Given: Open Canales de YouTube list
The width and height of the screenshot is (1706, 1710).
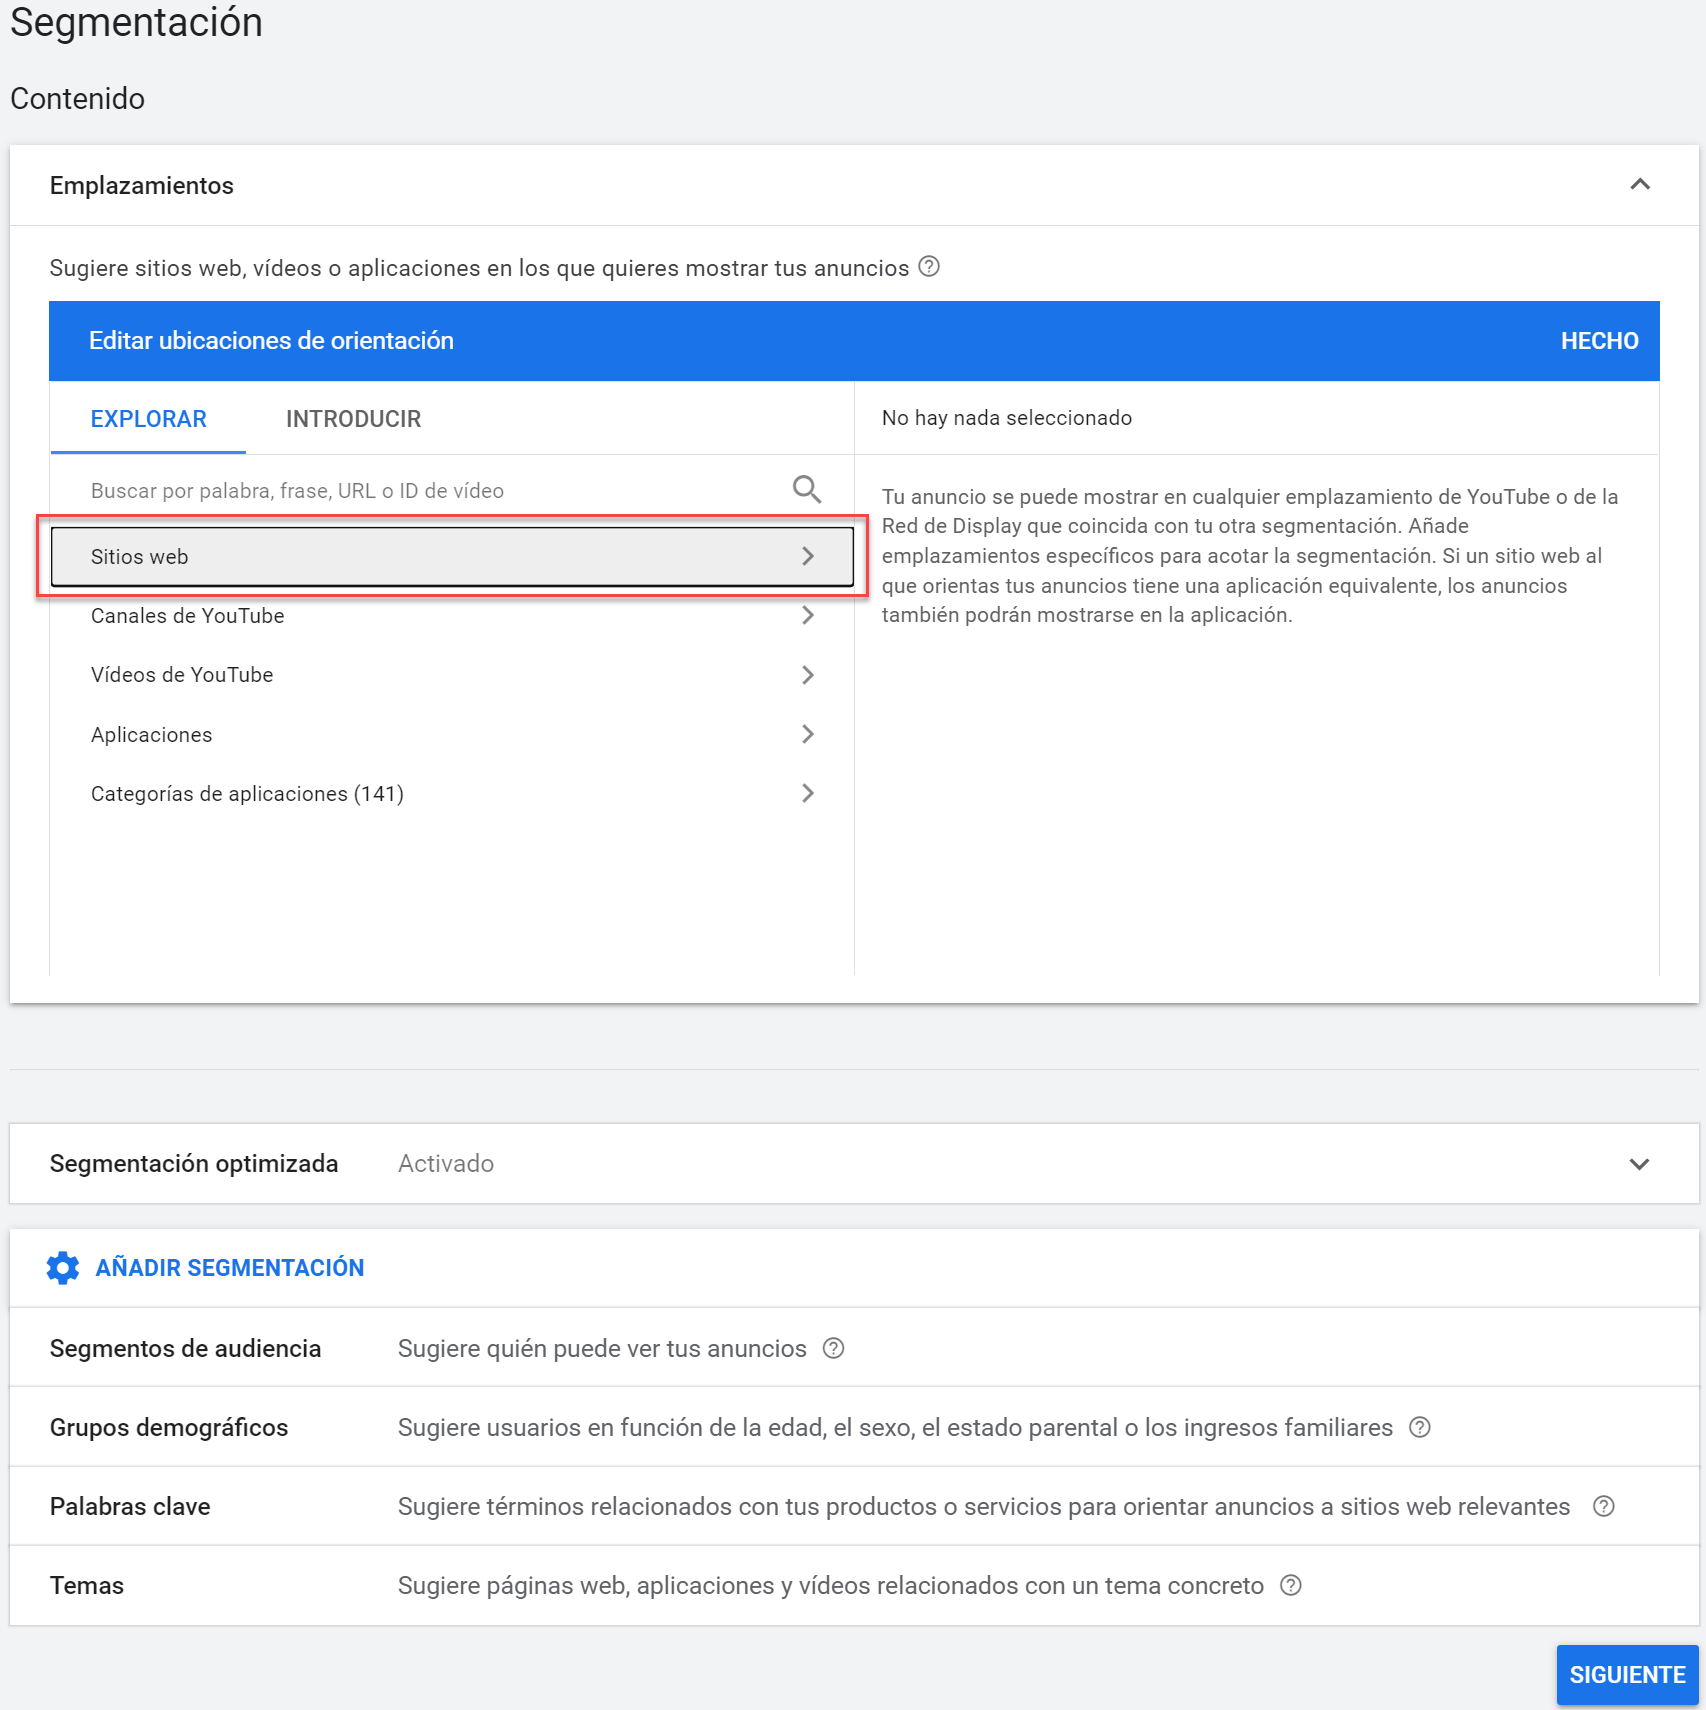Looking at the screenshot, I should point(452,616).
